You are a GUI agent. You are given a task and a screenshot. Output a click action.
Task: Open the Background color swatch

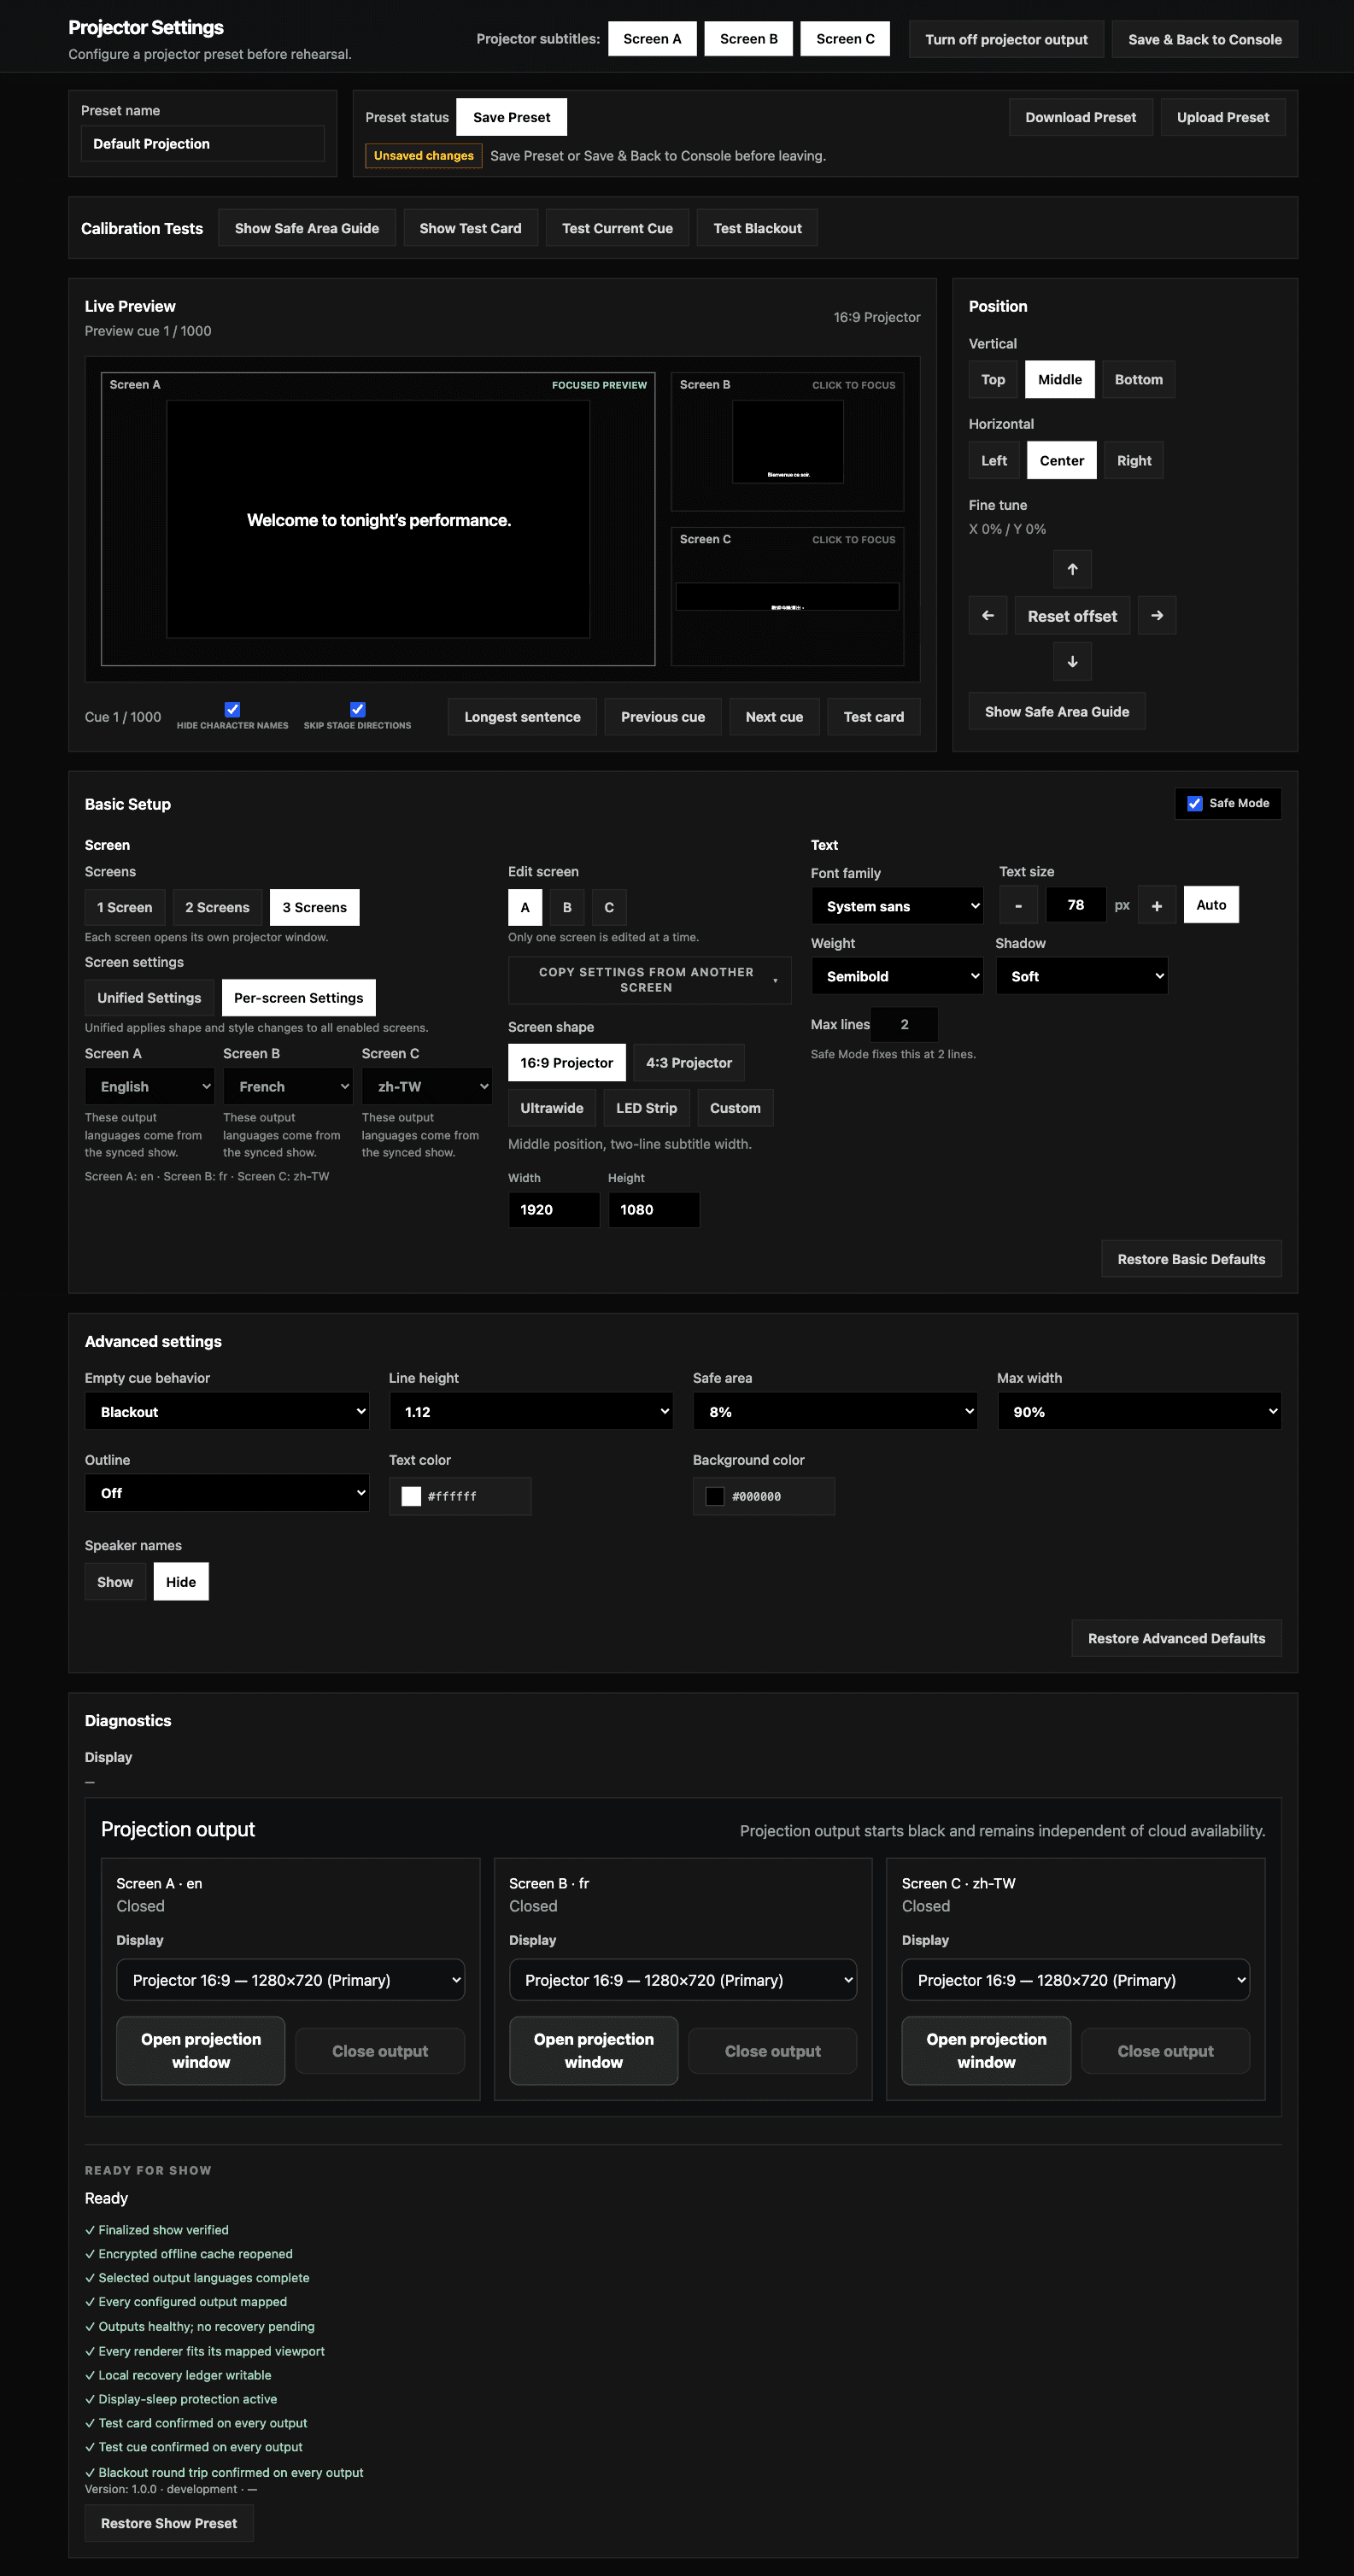tap(715, 1496)
